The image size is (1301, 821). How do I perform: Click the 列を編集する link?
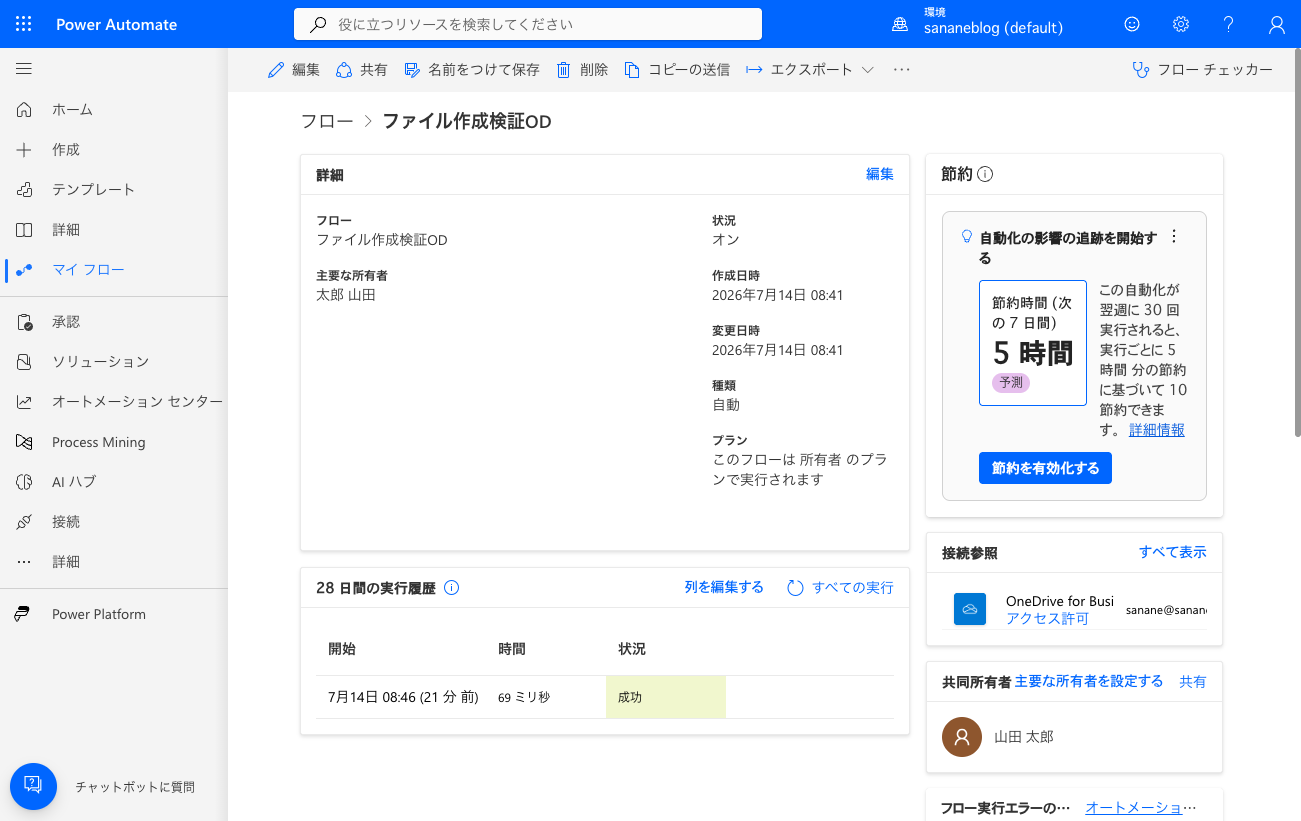(724, 588)
